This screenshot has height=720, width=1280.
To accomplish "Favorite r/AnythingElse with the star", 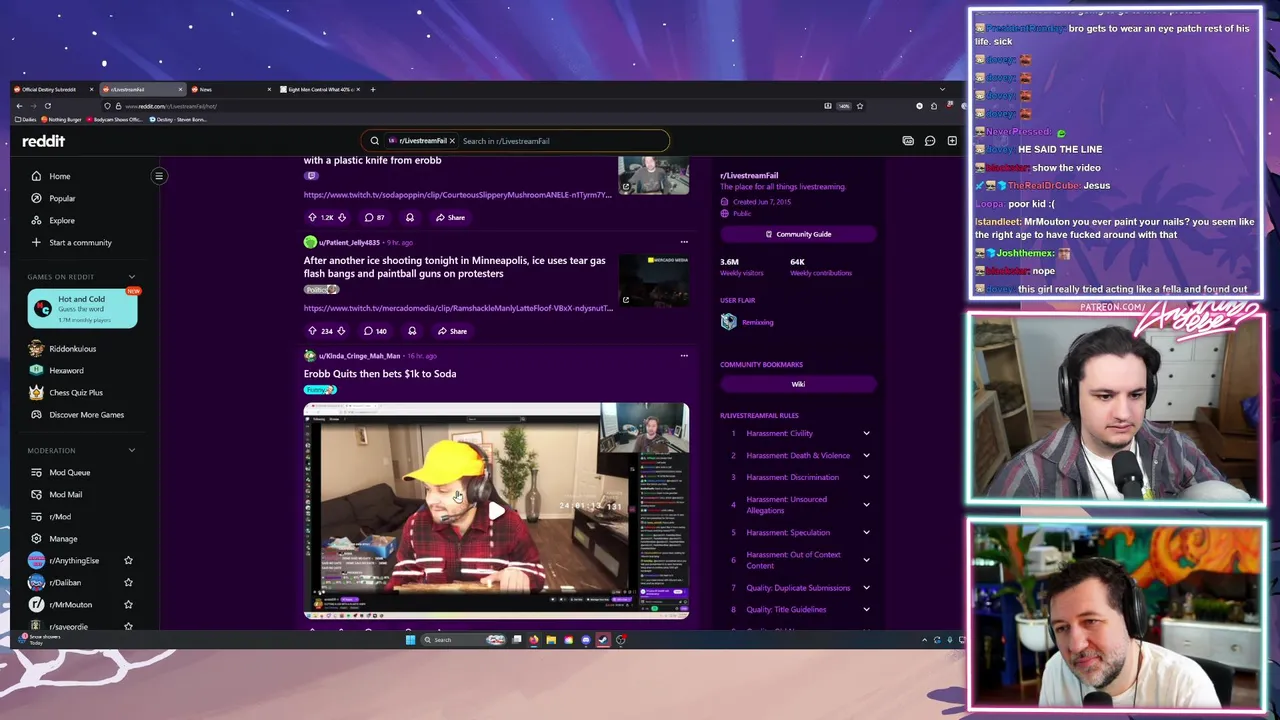I will click(128, 561).
